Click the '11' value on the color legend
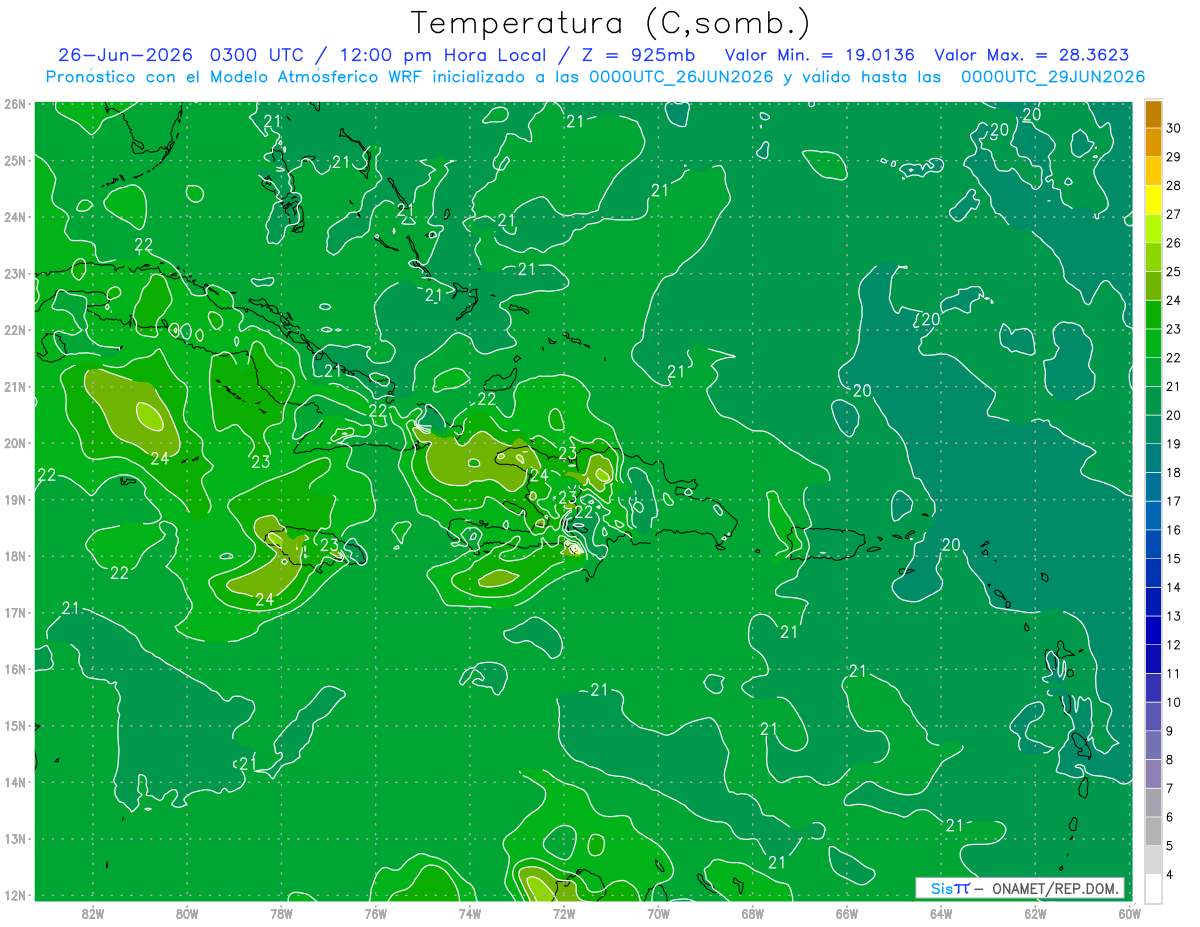Viewport: 1200px width, 927px height. pyautogui.click(x=1174, y=674)
